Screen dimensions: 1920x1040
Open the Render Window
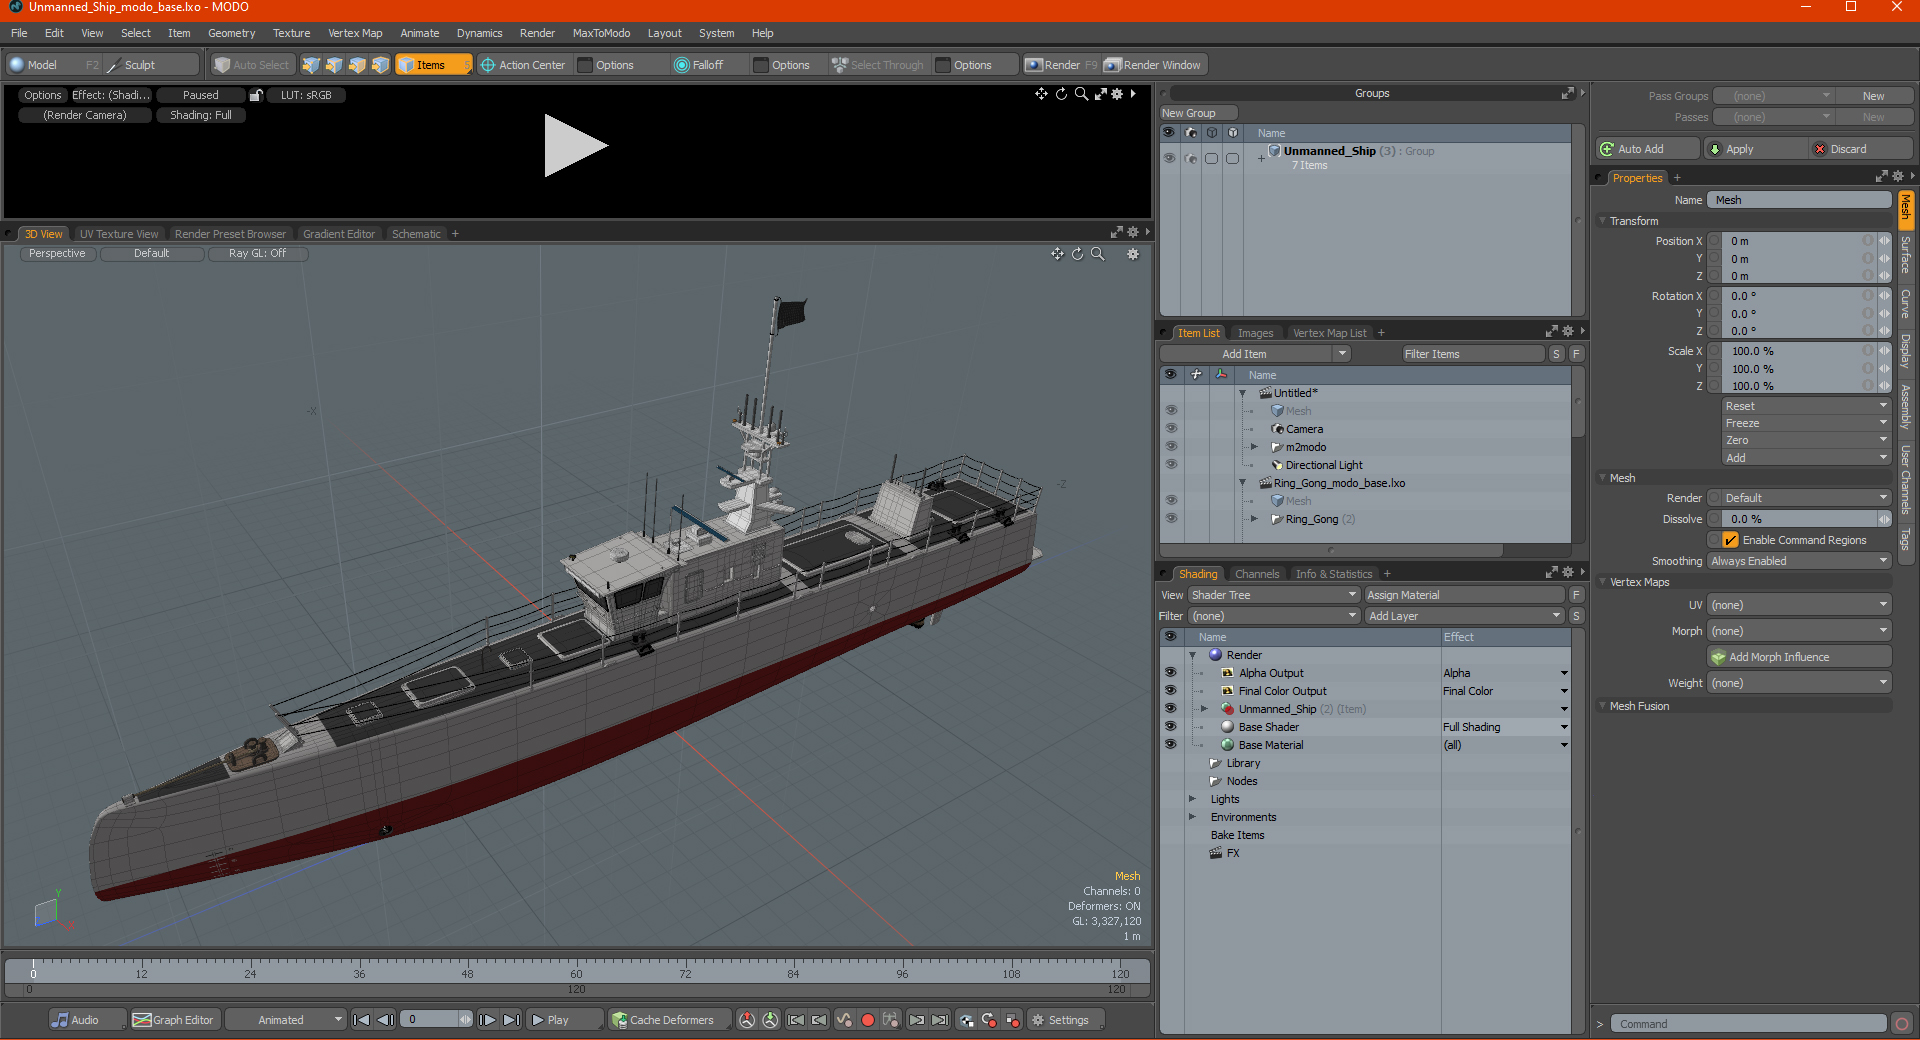tap(1153, 65)
